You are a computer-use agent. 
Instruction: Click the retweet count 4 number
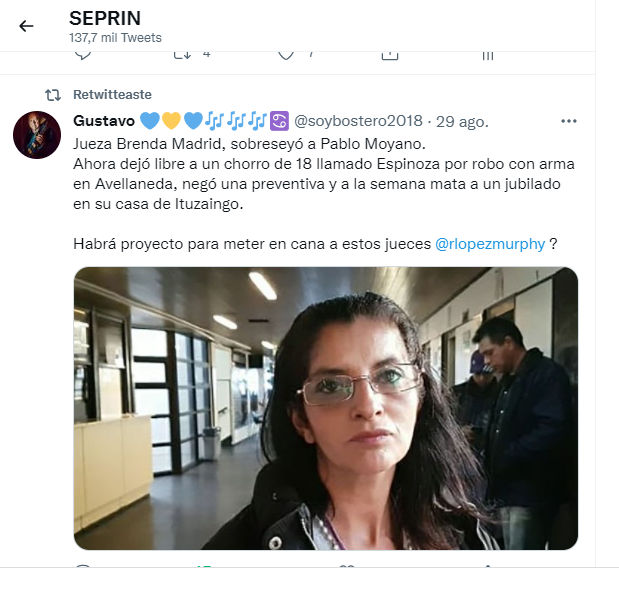pyautogui.click(x=206, y=54)
